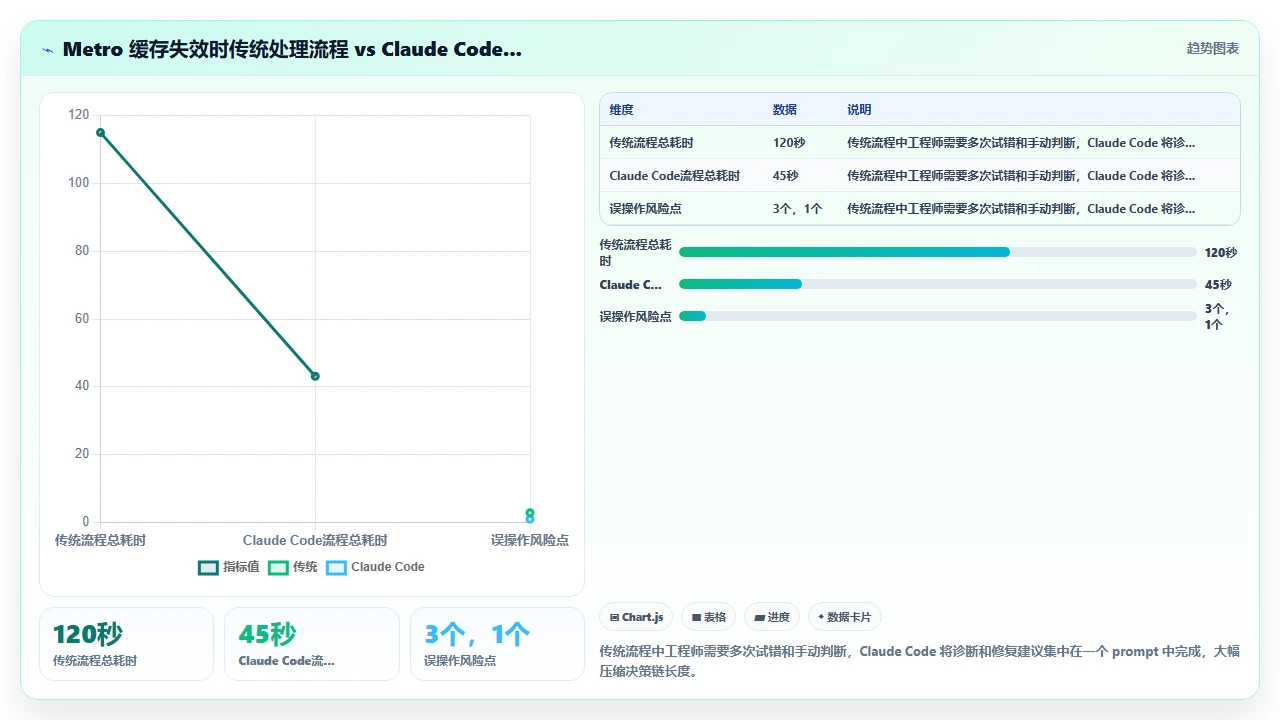Click the 误操作风险点 x-axis label
The image size is (1280, 720).
(530, 540)
